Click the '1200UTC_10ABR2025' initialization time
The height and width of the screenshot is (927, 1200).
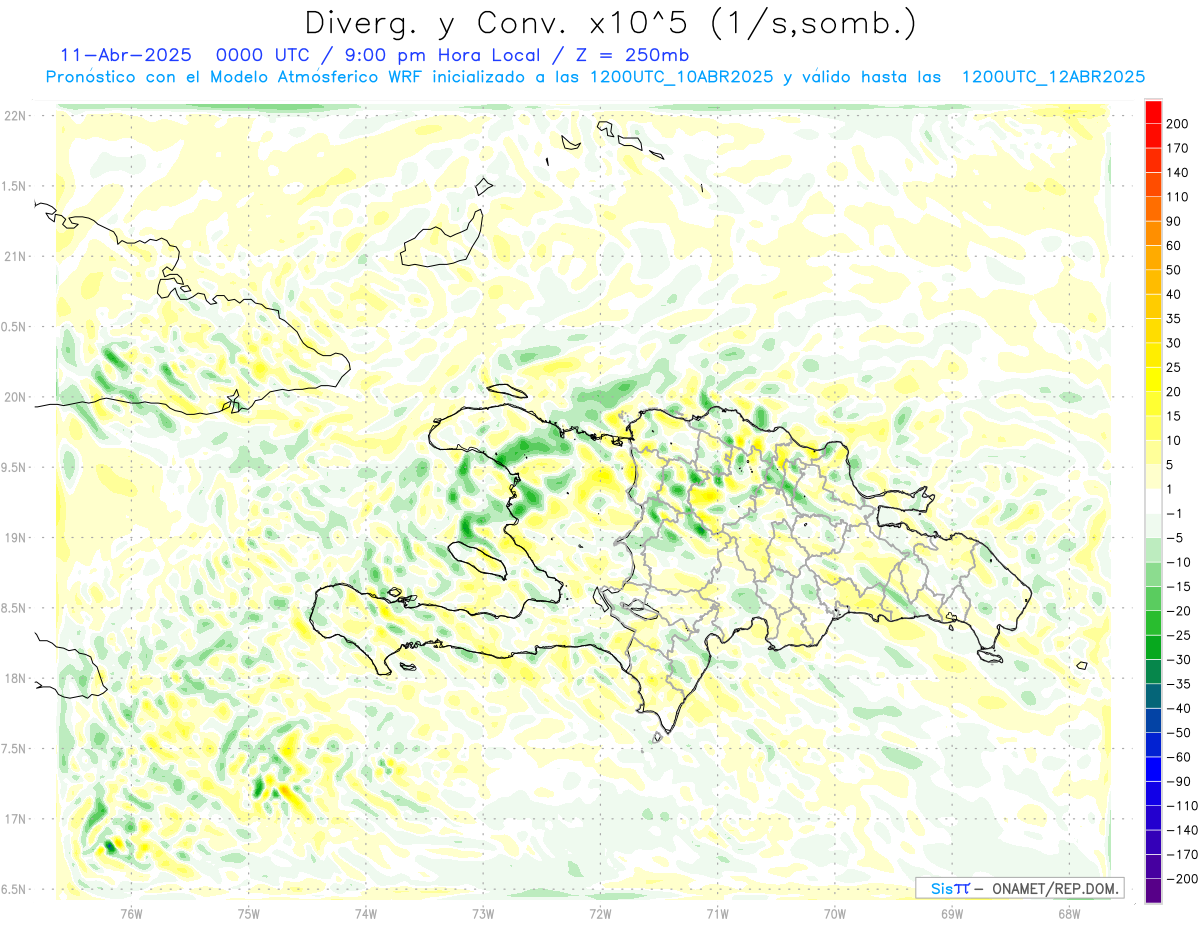(682, 77)
